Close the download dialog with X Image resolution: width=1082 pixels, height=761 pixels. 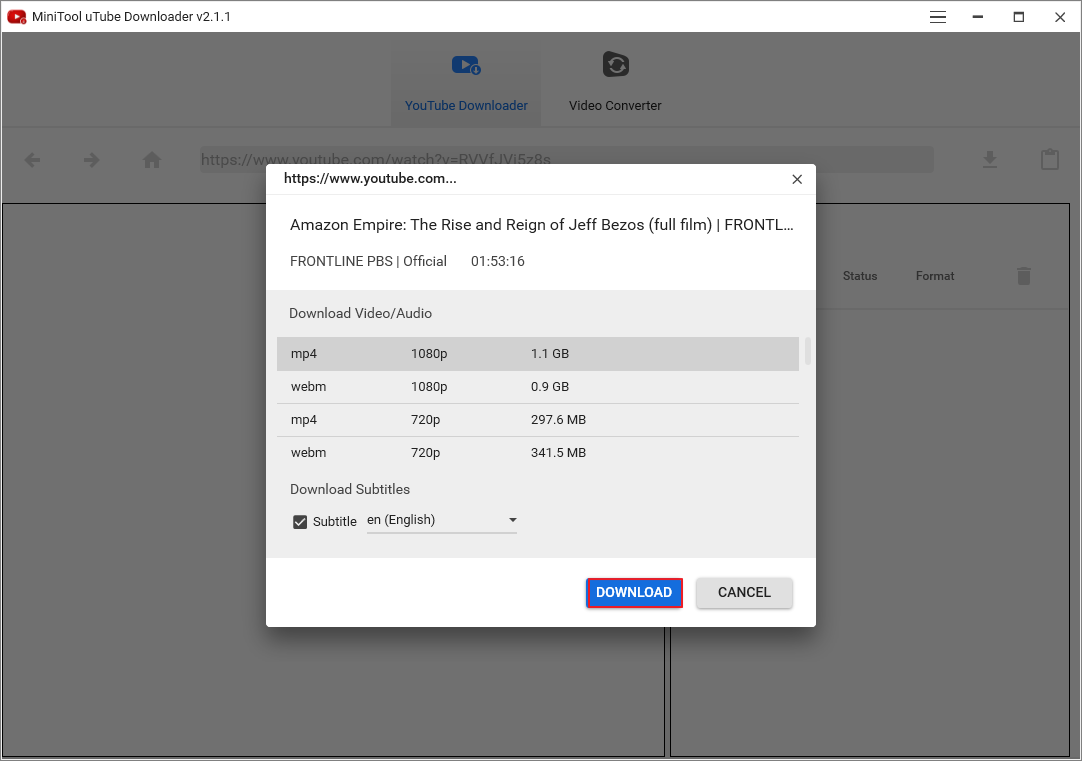[x=797, y=179]
